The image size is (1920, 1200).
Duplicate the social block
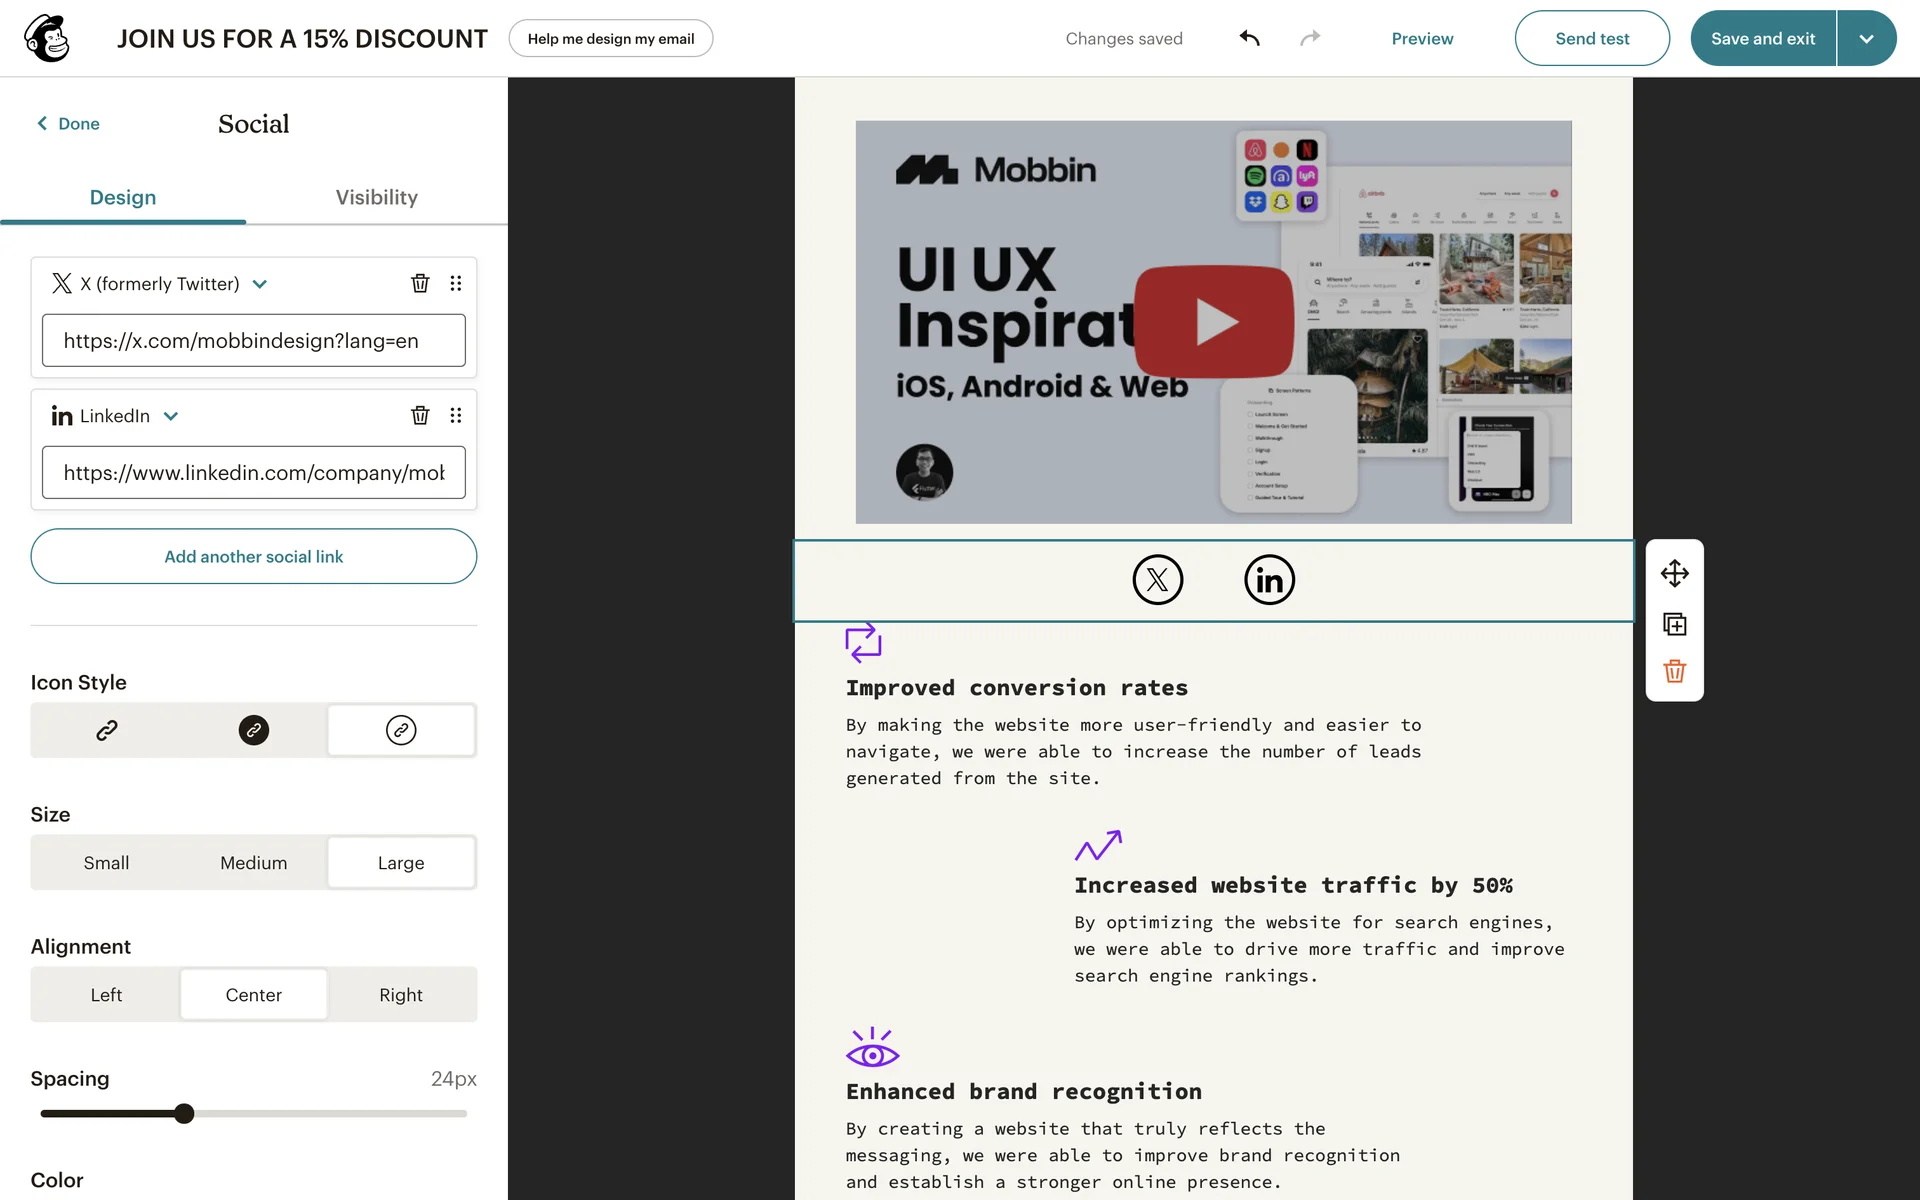tap(1674, 625)
